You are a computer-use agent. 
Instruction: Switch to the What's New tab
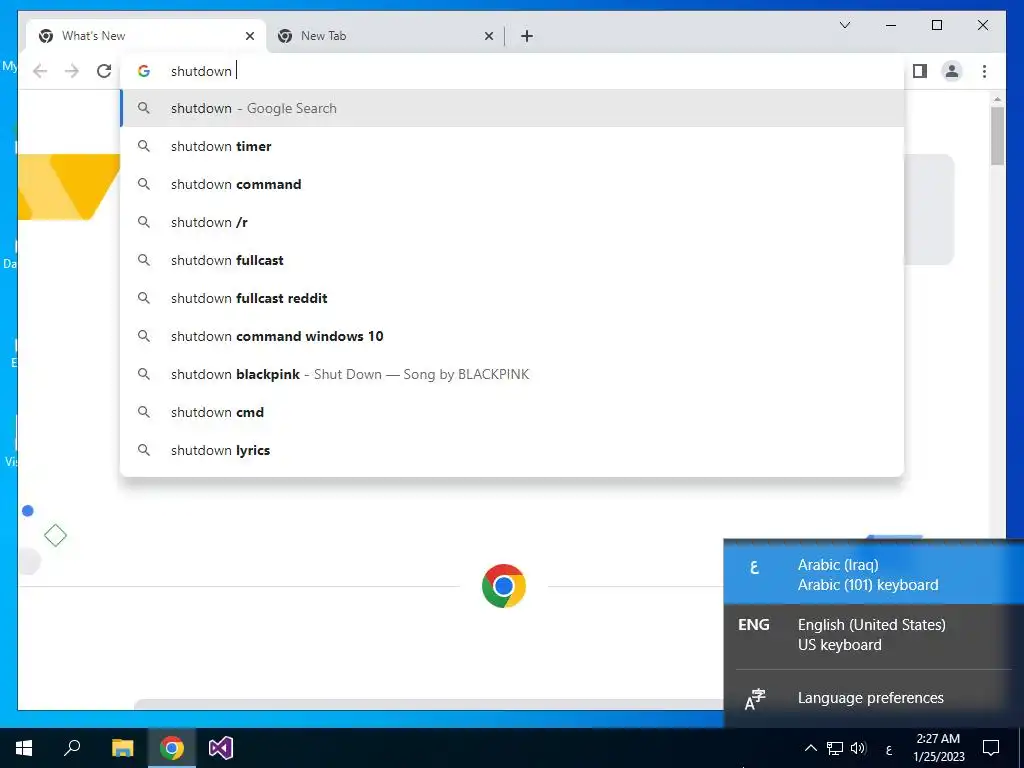point(146,36)
